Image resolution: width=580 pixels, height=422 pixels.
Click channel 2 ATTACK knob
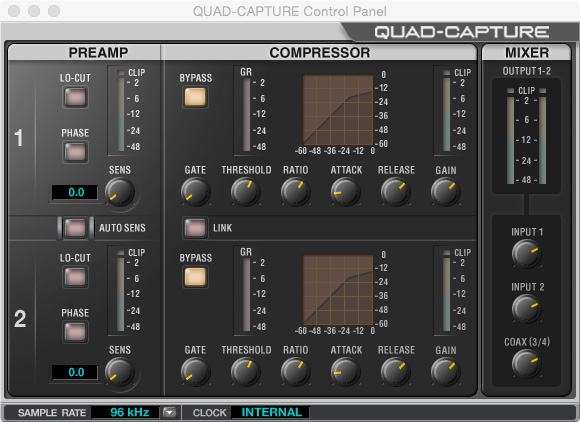(x=345, y=372)
